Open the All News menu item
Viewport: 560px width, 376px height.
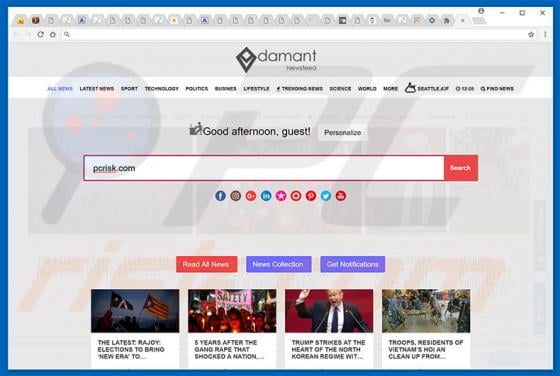[x=60, y=89]
